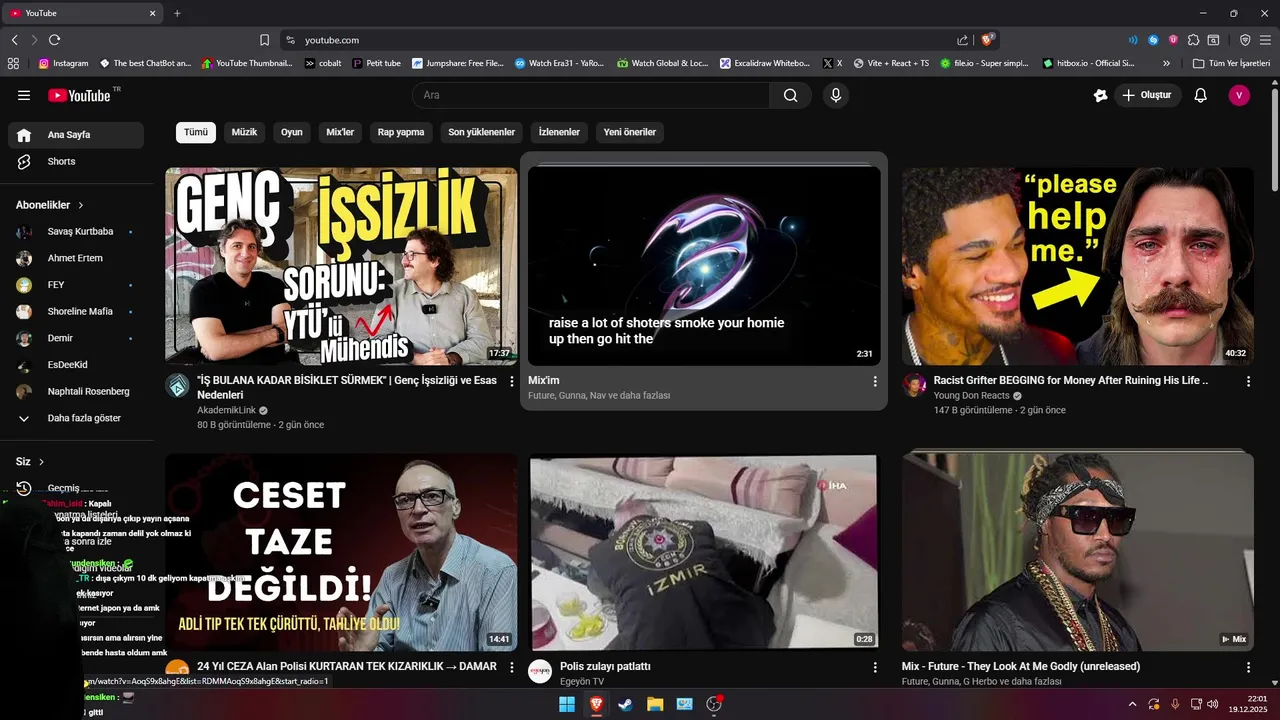The width and height of the screenshot is (1280, 720).
Task: Click the taskbar volume icon
Action: point(1213,704)
